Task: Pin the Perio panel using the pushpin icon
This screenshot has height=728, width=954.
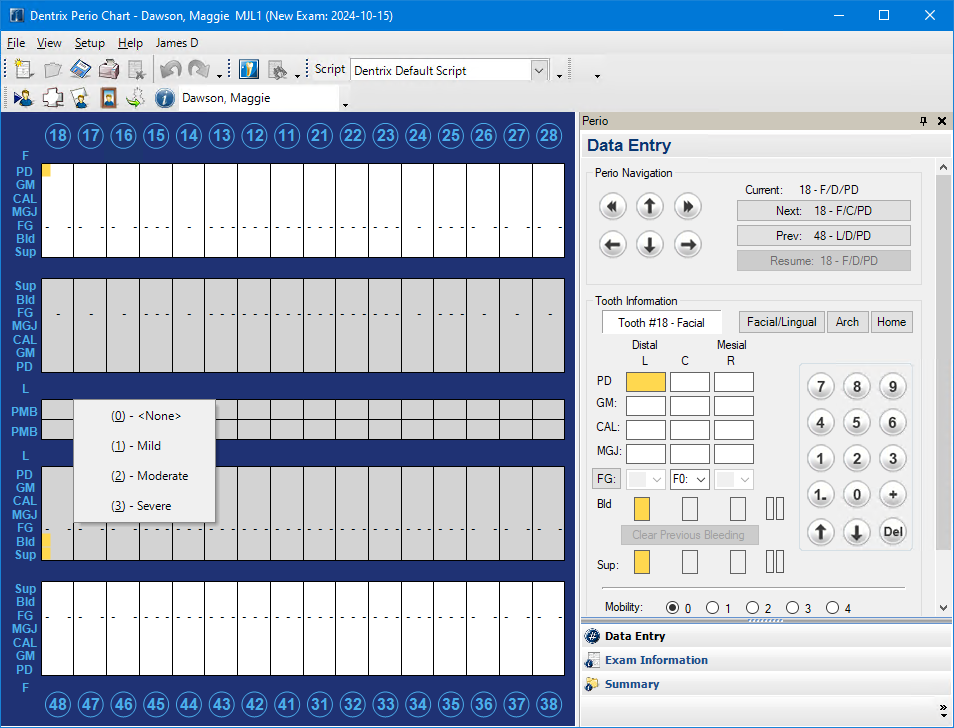Action: pyautogui.click(x=923, y=121)
